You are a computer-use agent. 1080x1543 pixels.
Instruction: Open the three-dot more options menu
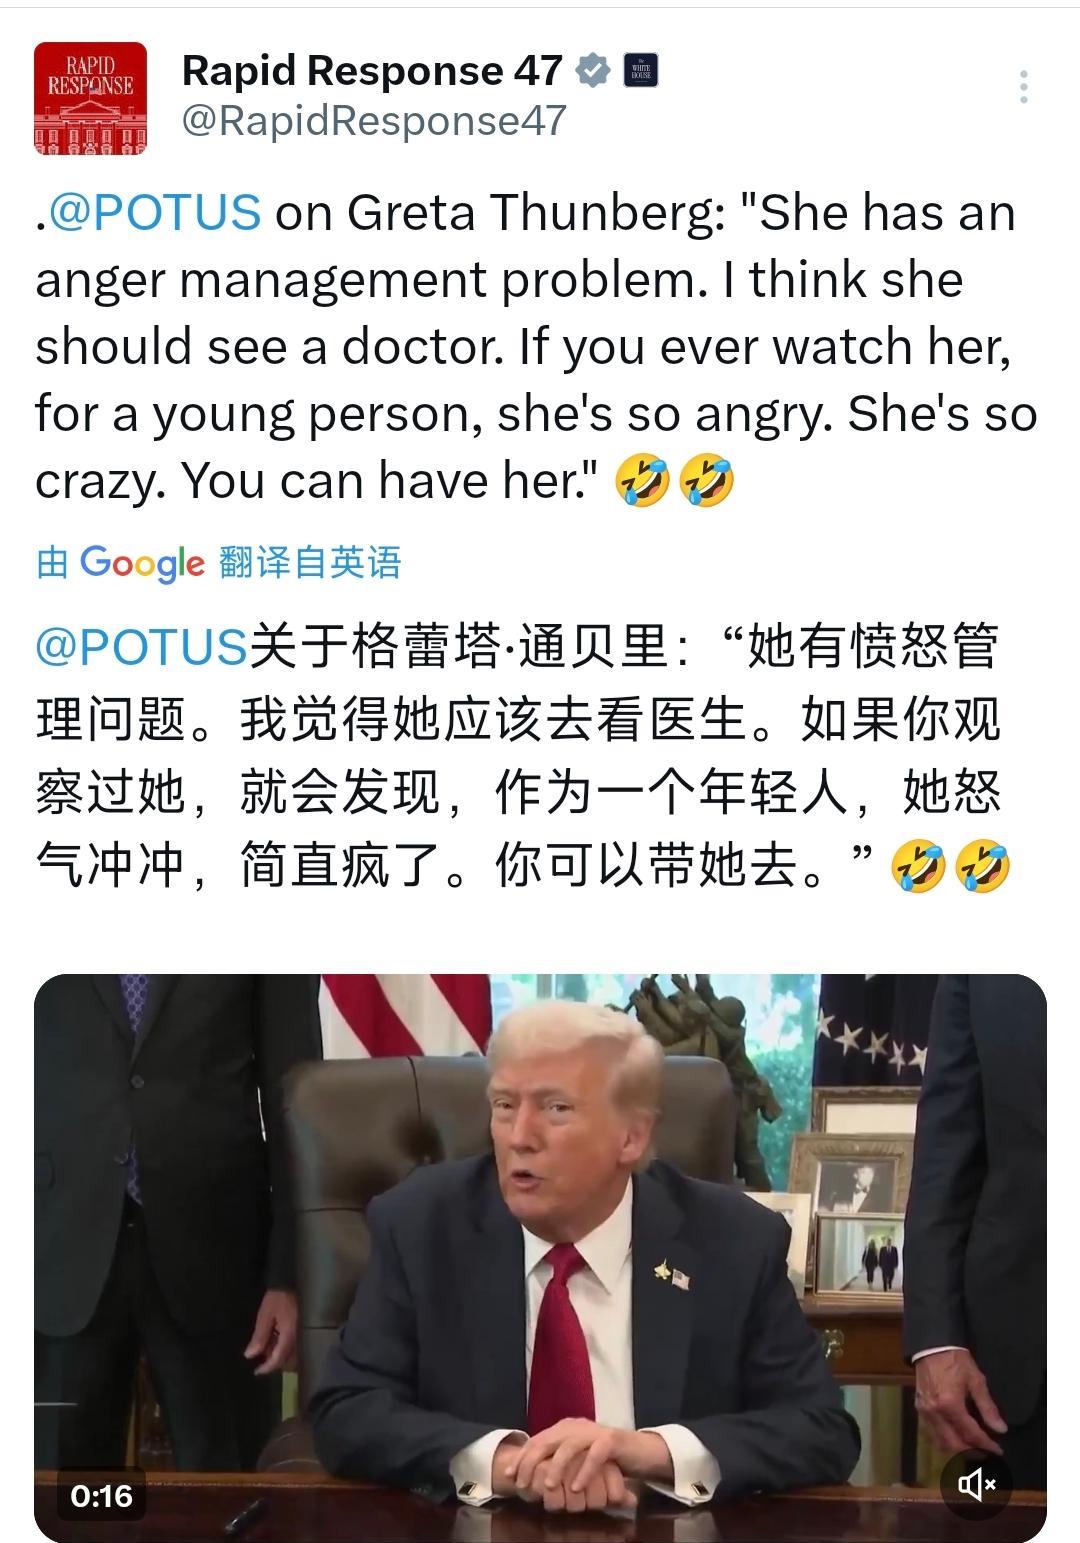coord(1023,87)
